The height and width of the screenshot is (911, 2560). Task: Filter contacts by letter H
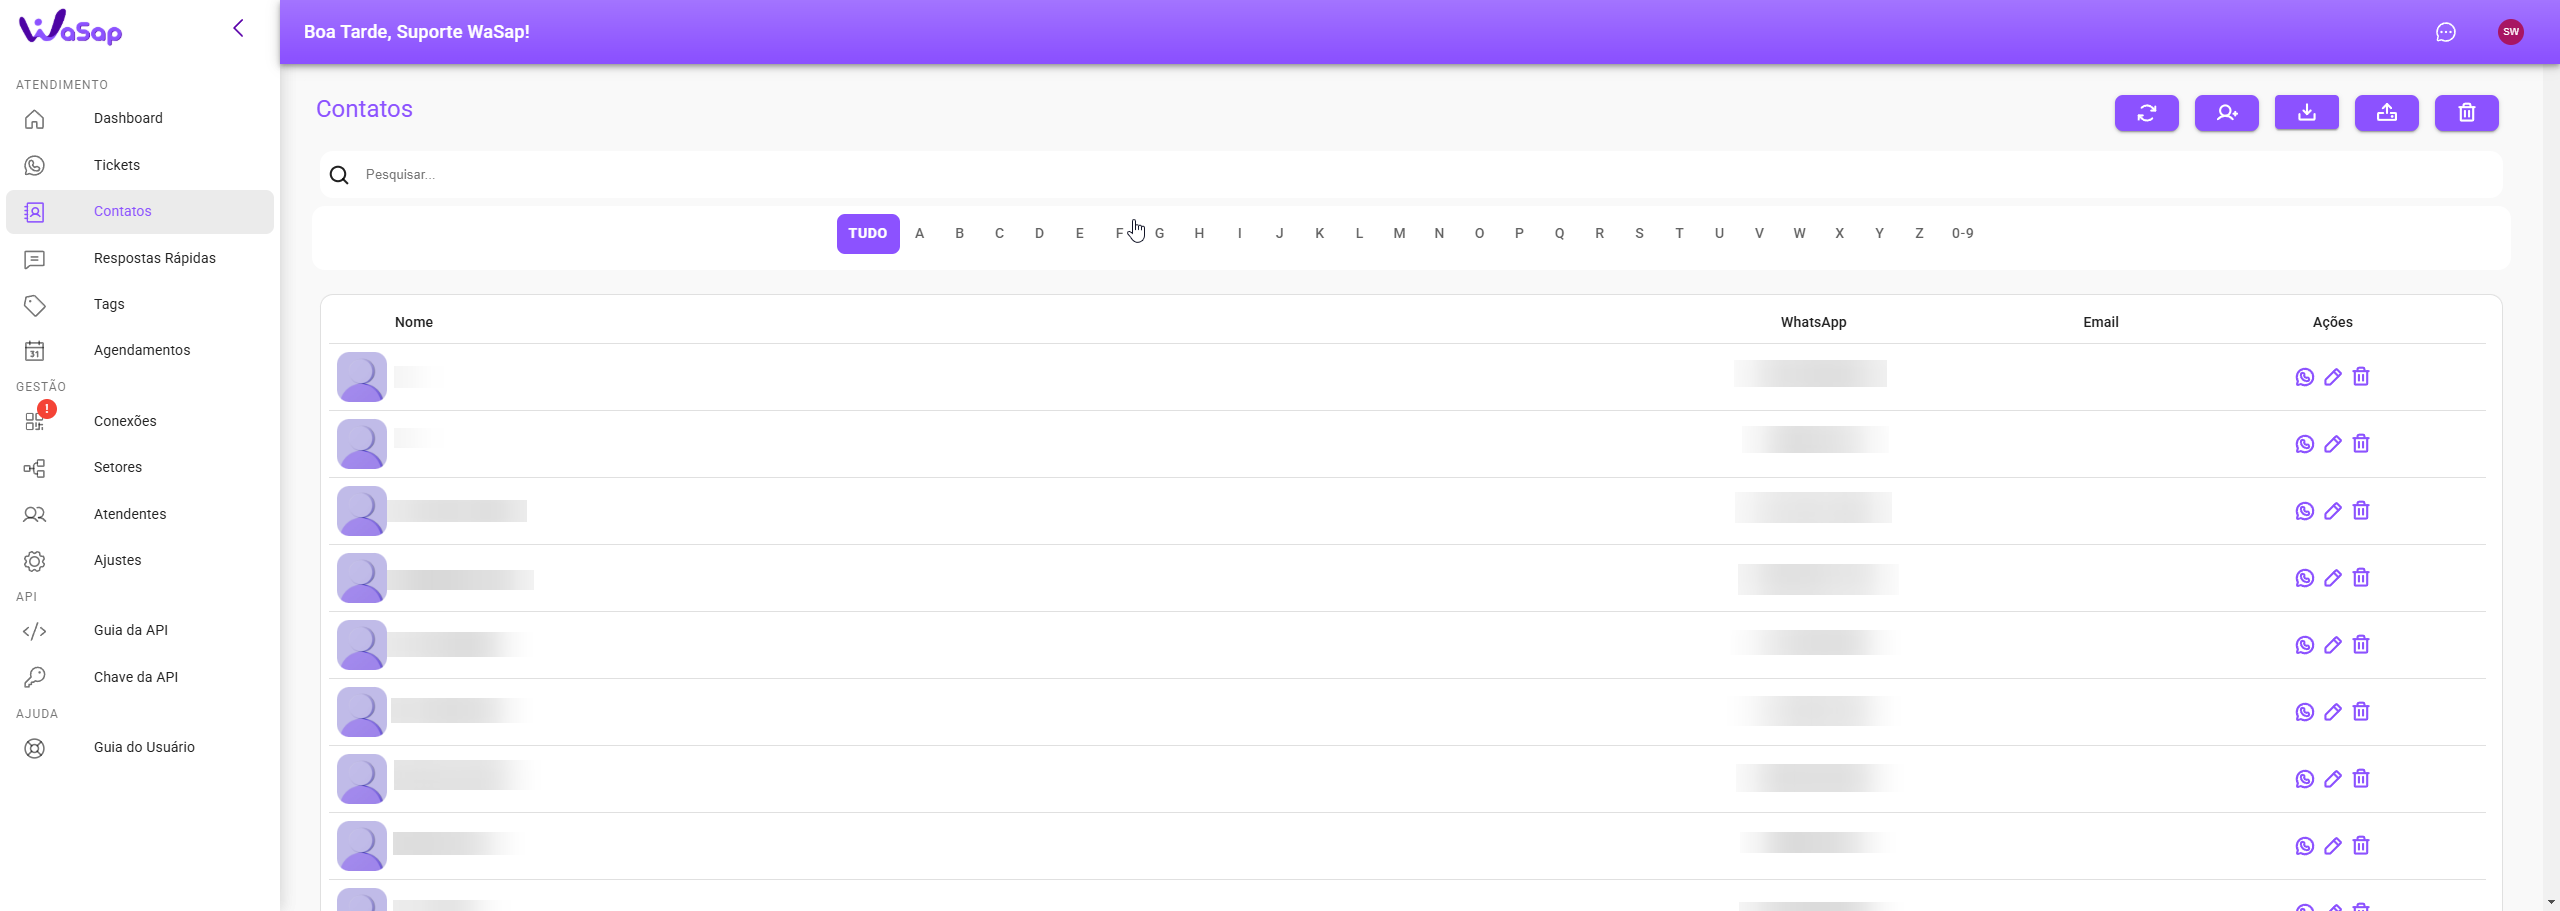(x=1199, y=234)
